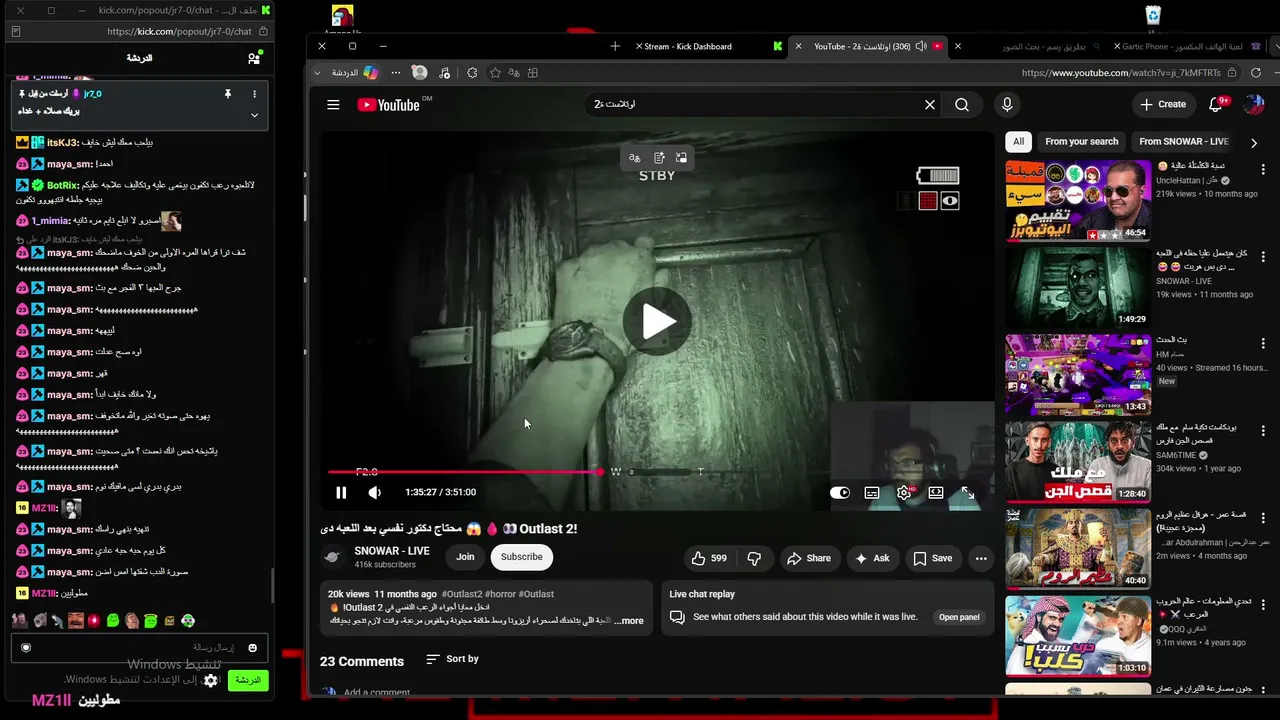This screenshot has height=720, width=1280.
Task: Send message with green chat button
Action: [x=248, y=680]
